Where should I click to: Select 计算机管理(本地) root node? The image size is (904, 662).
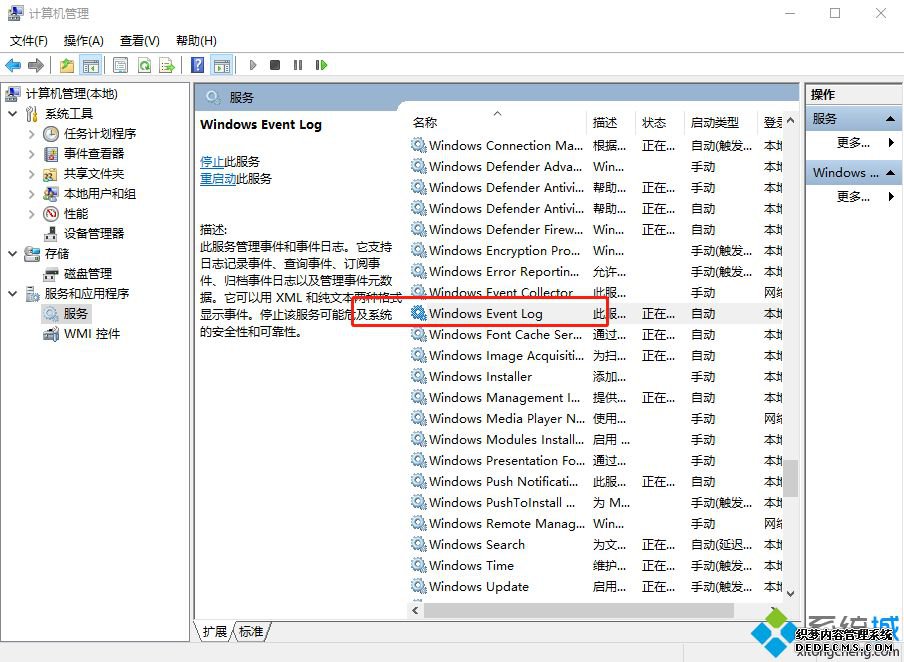tap(62, 93)
